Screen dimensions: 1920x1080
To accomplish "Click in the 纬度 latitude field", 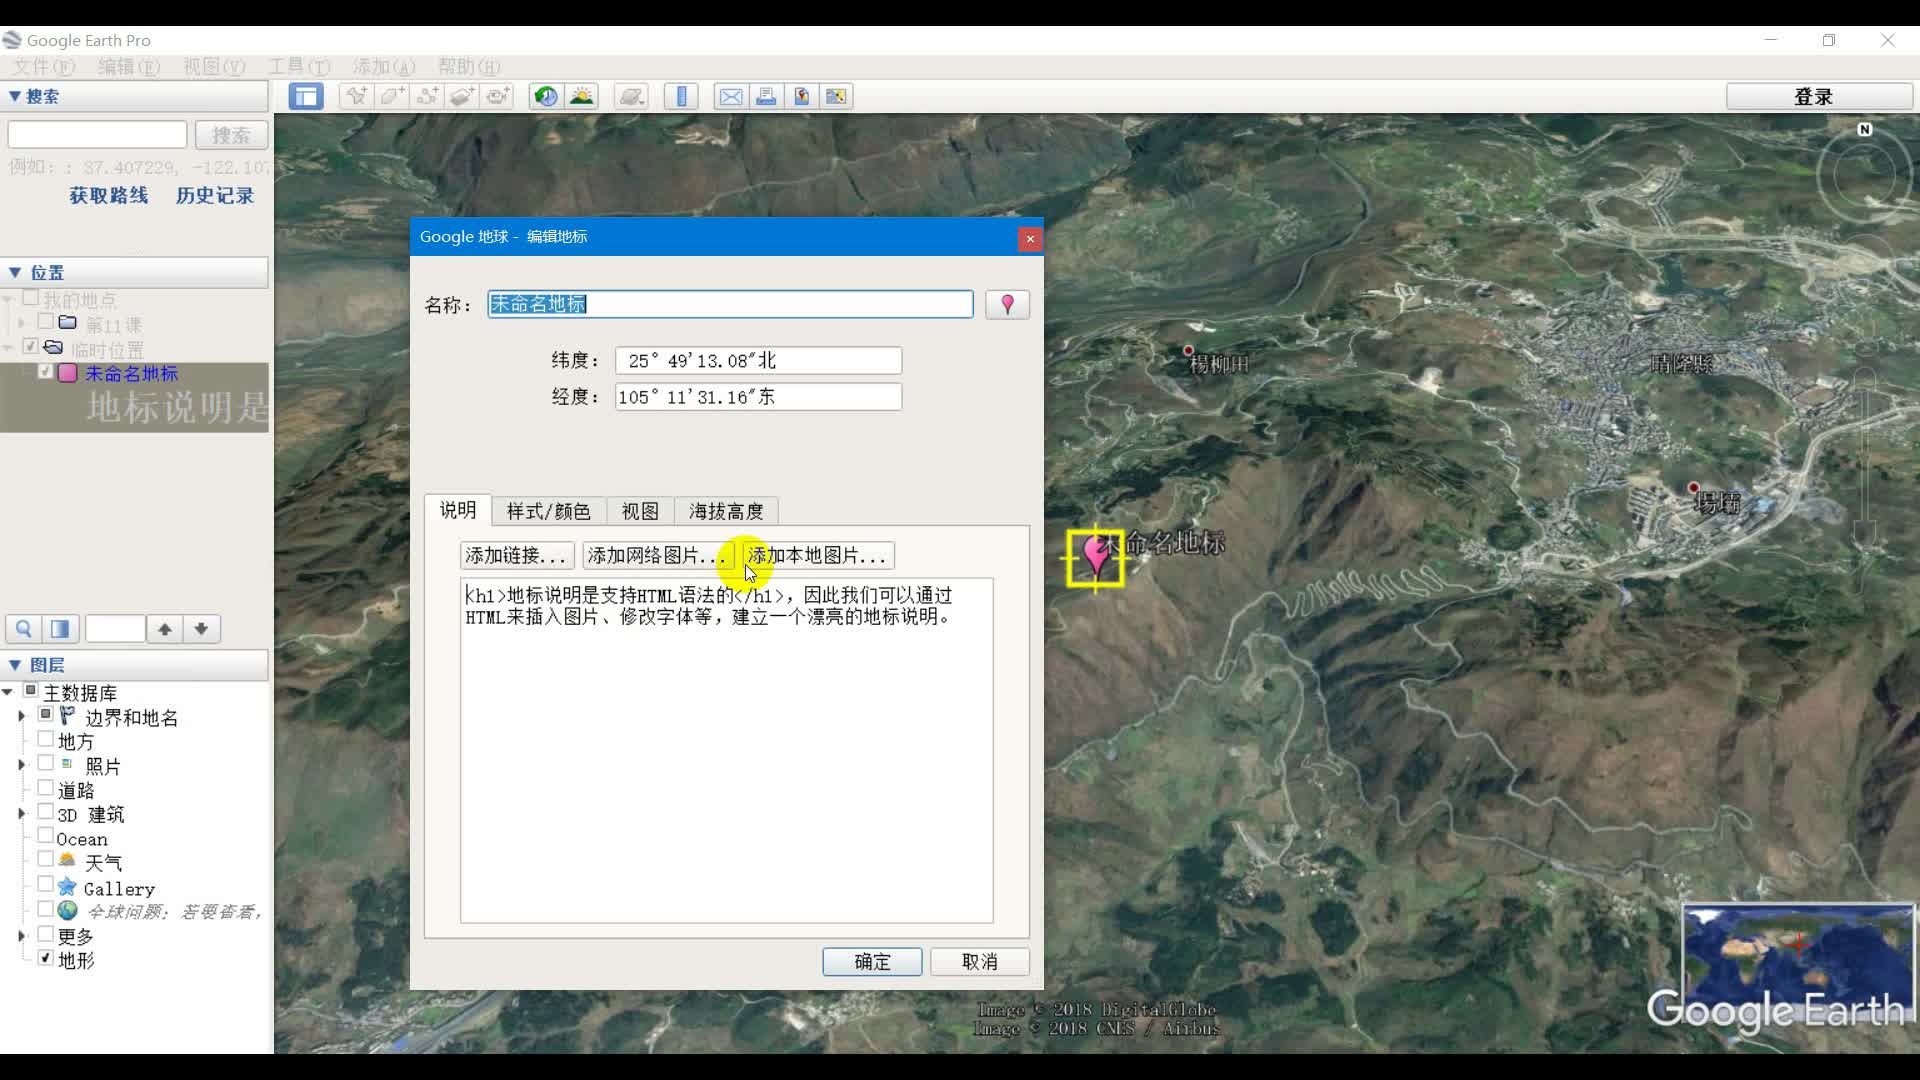I will 758,360.
